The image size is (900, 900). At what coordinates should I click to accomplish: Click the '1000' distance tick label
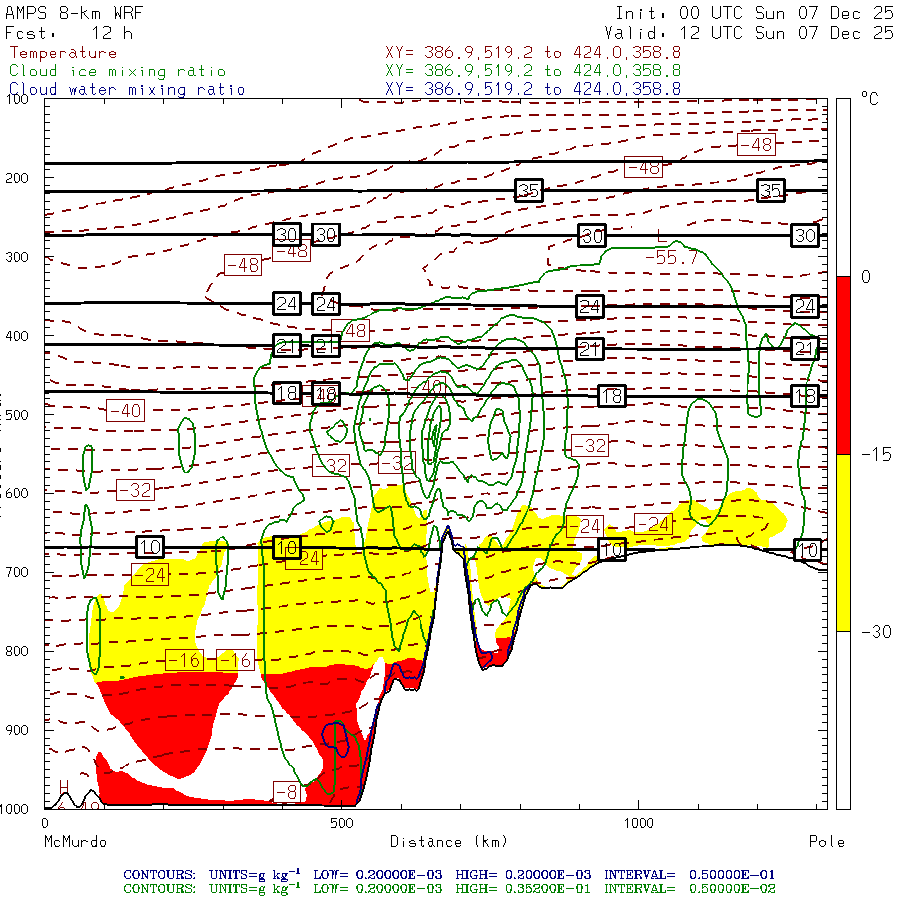coord(638,823)
